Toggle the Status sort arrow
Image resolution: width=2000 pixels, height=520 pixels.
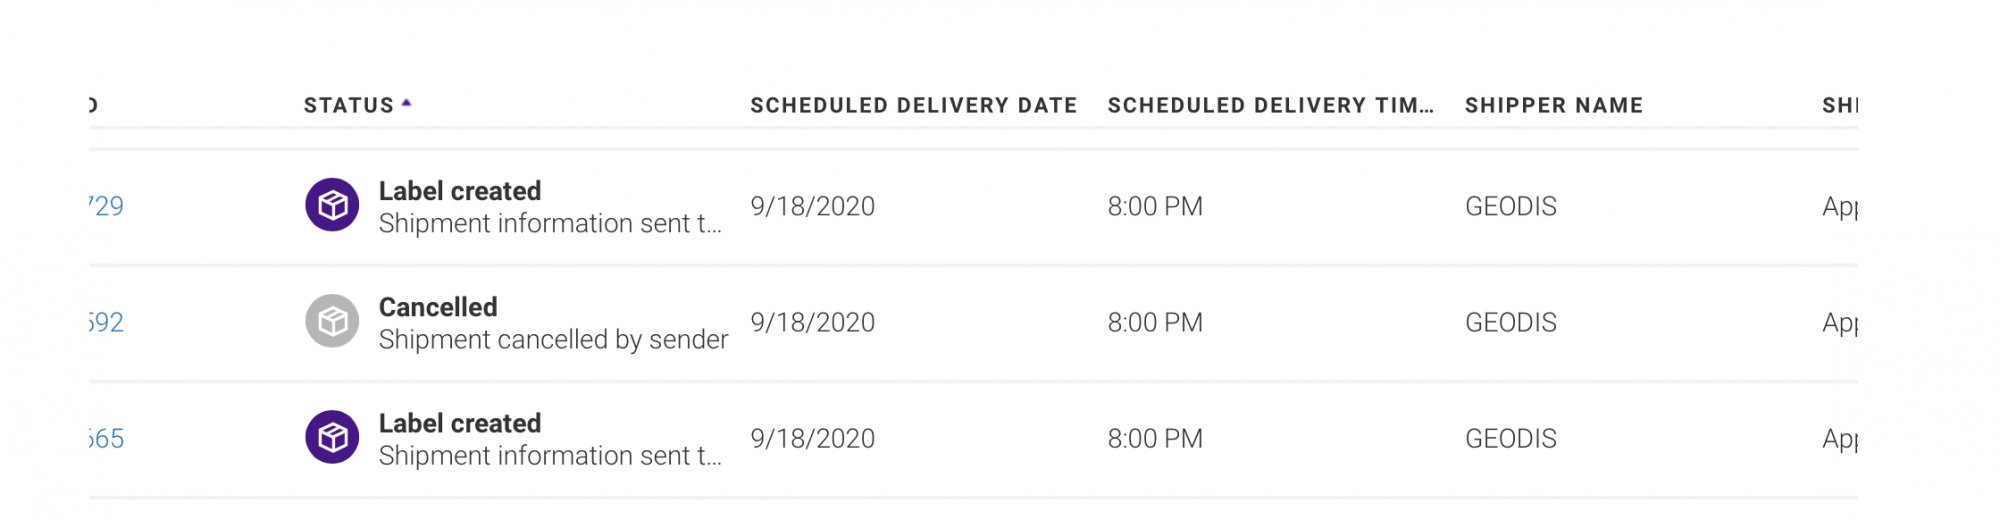click(x=406, y=103)
